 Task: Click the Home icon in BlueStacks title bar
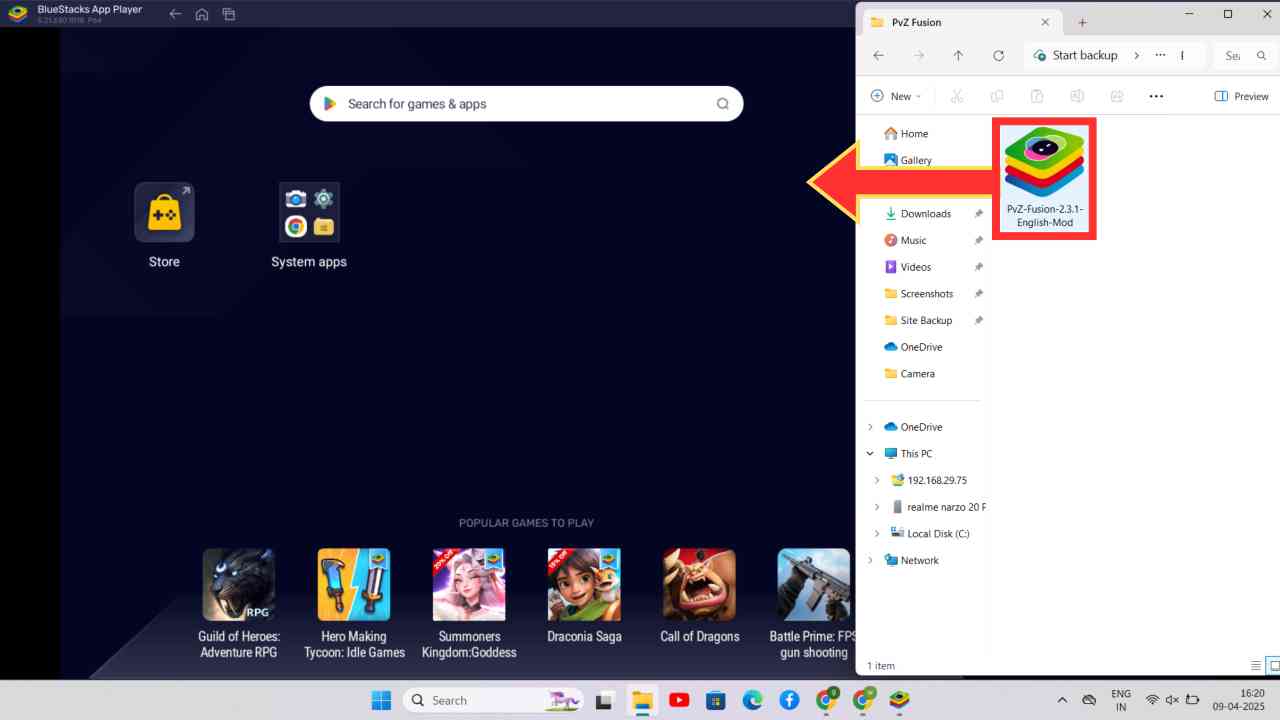(202, 14)
